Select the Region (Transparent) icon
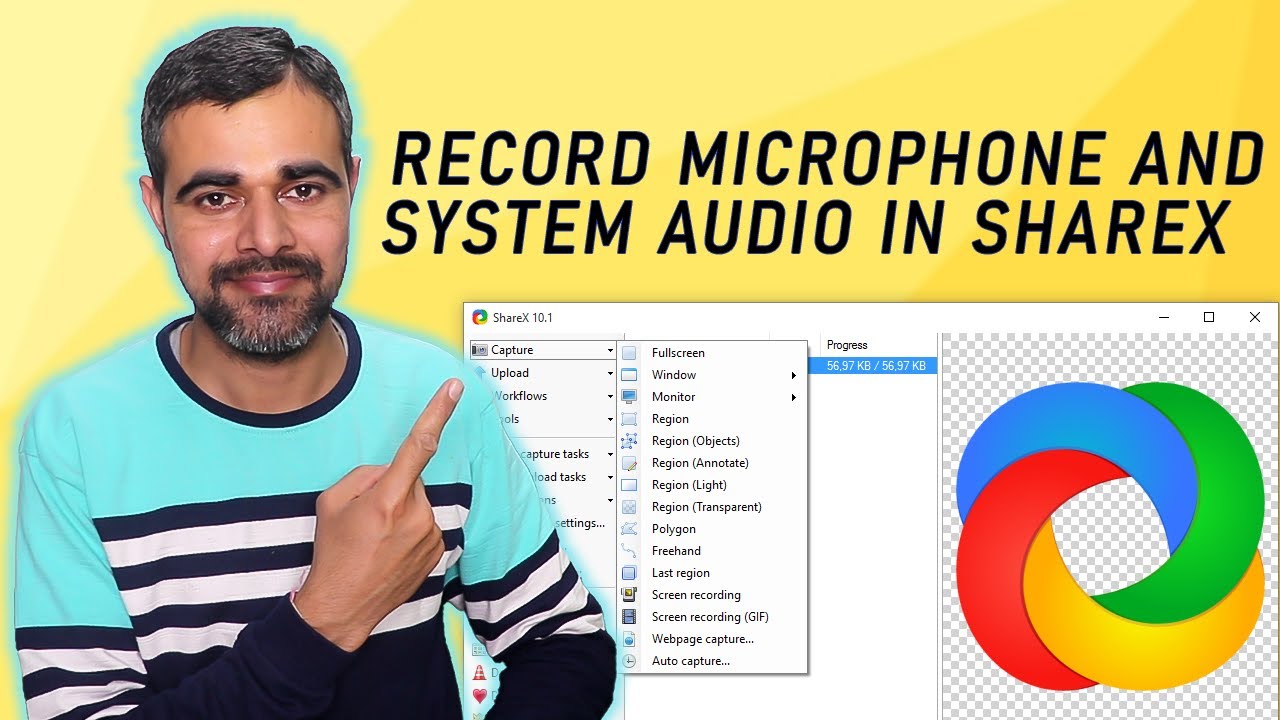 pos(629,507)
